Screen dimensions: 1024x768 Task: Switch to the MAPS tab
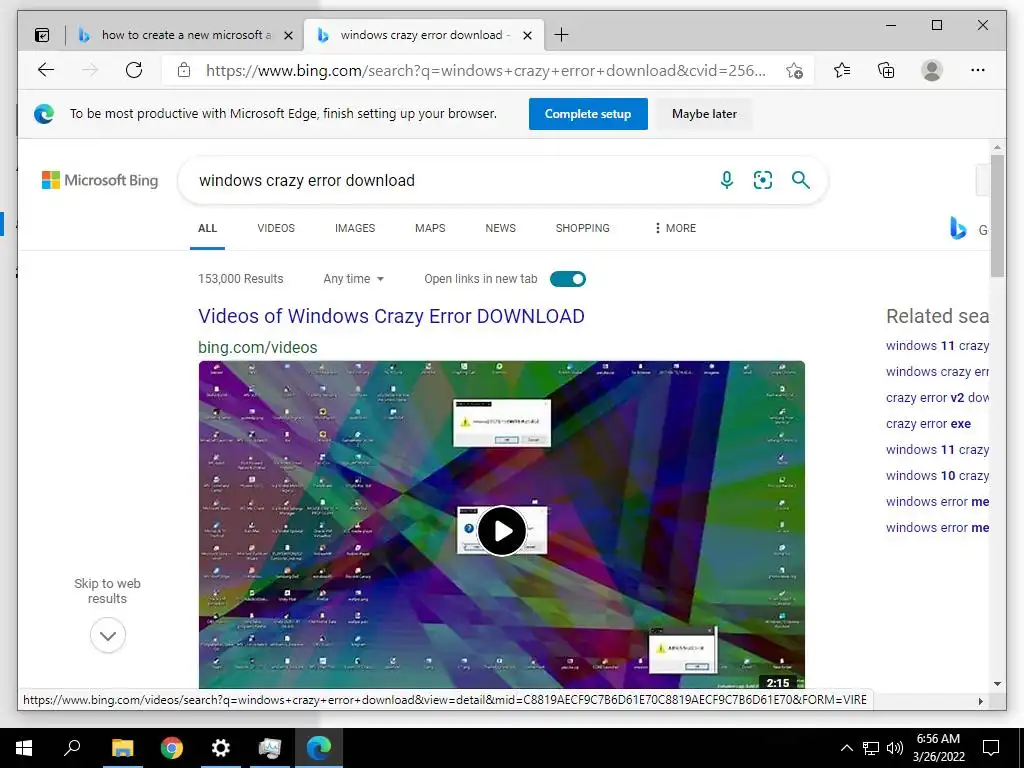(x=430, y=228)
